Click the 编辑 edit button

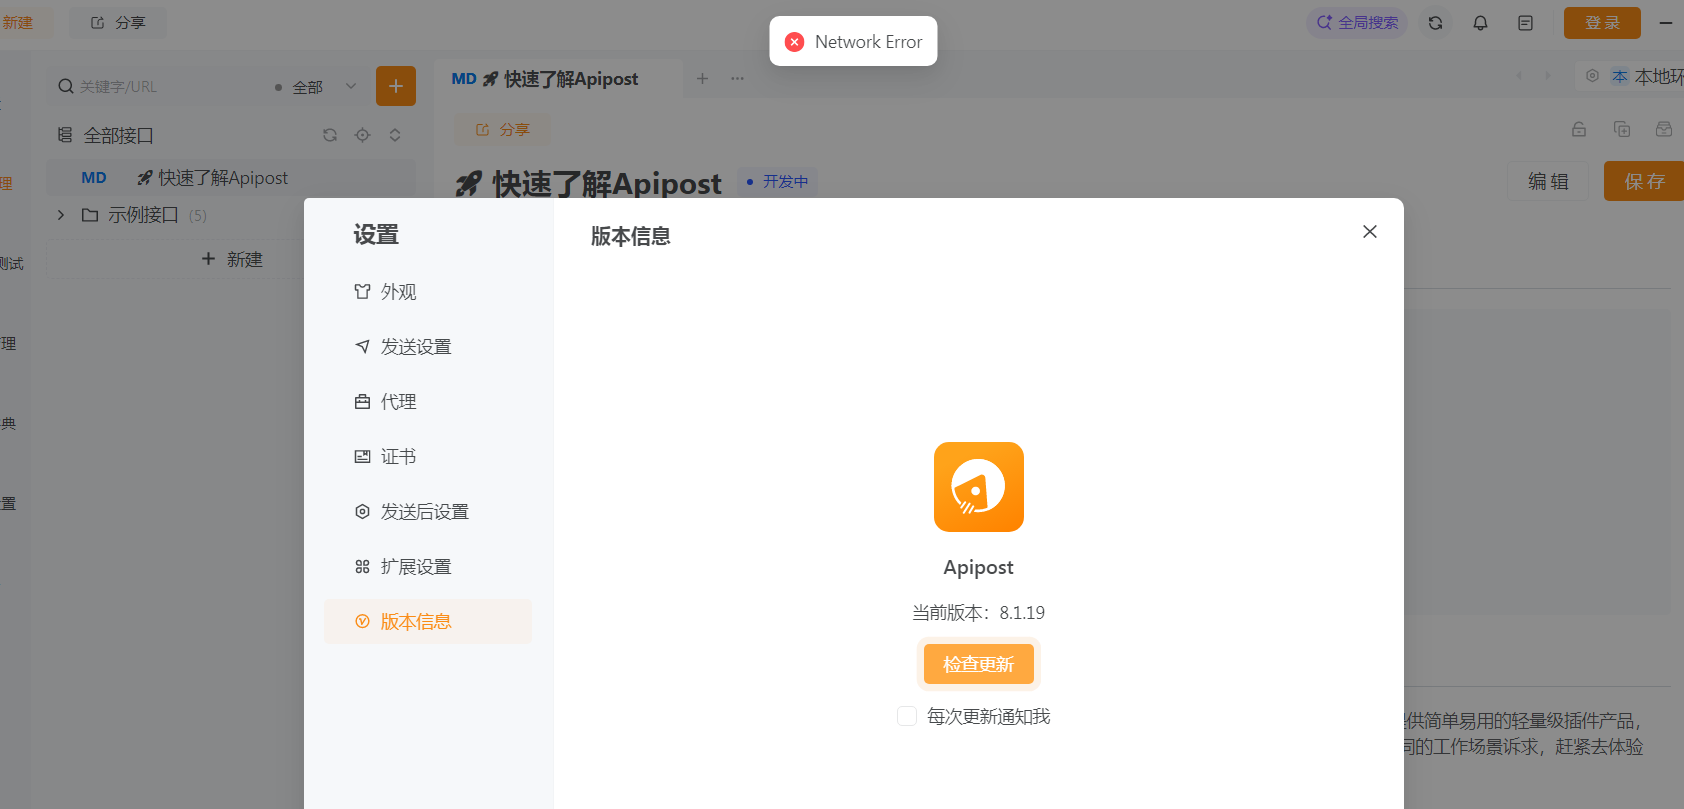[1548, 181]
